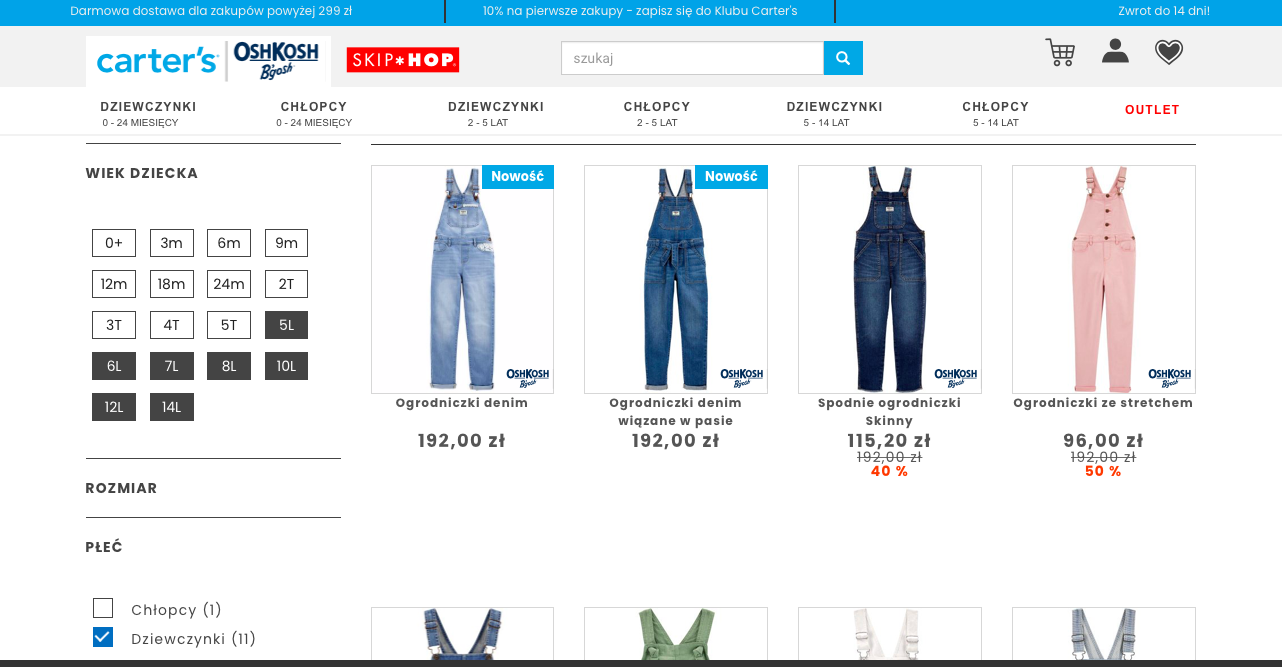Open the Skip Hop brand logo
The height and width of the screenshot is (667, 1282).
click(x=403, y=60)
